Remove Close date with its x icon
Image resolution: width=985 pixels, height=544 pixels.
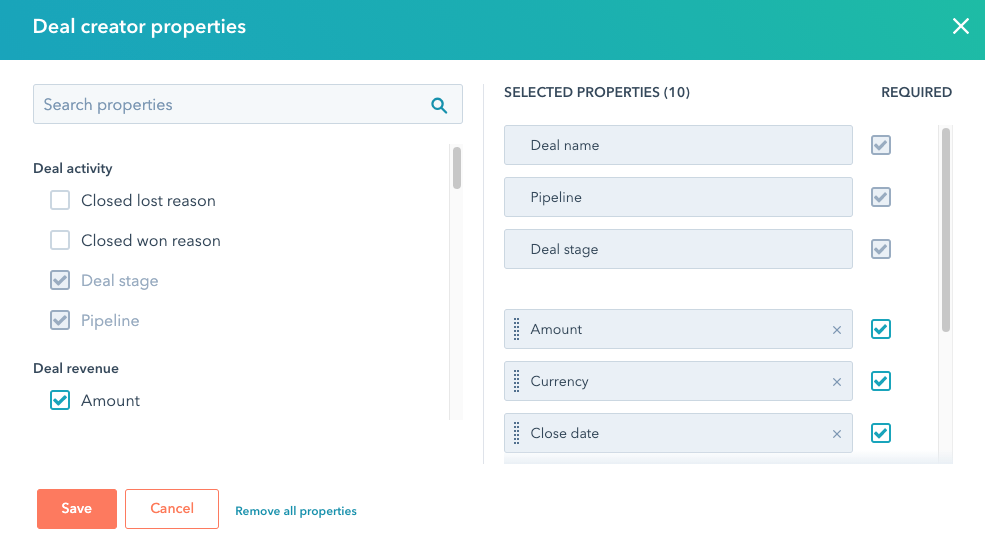[x=837, y=434]
